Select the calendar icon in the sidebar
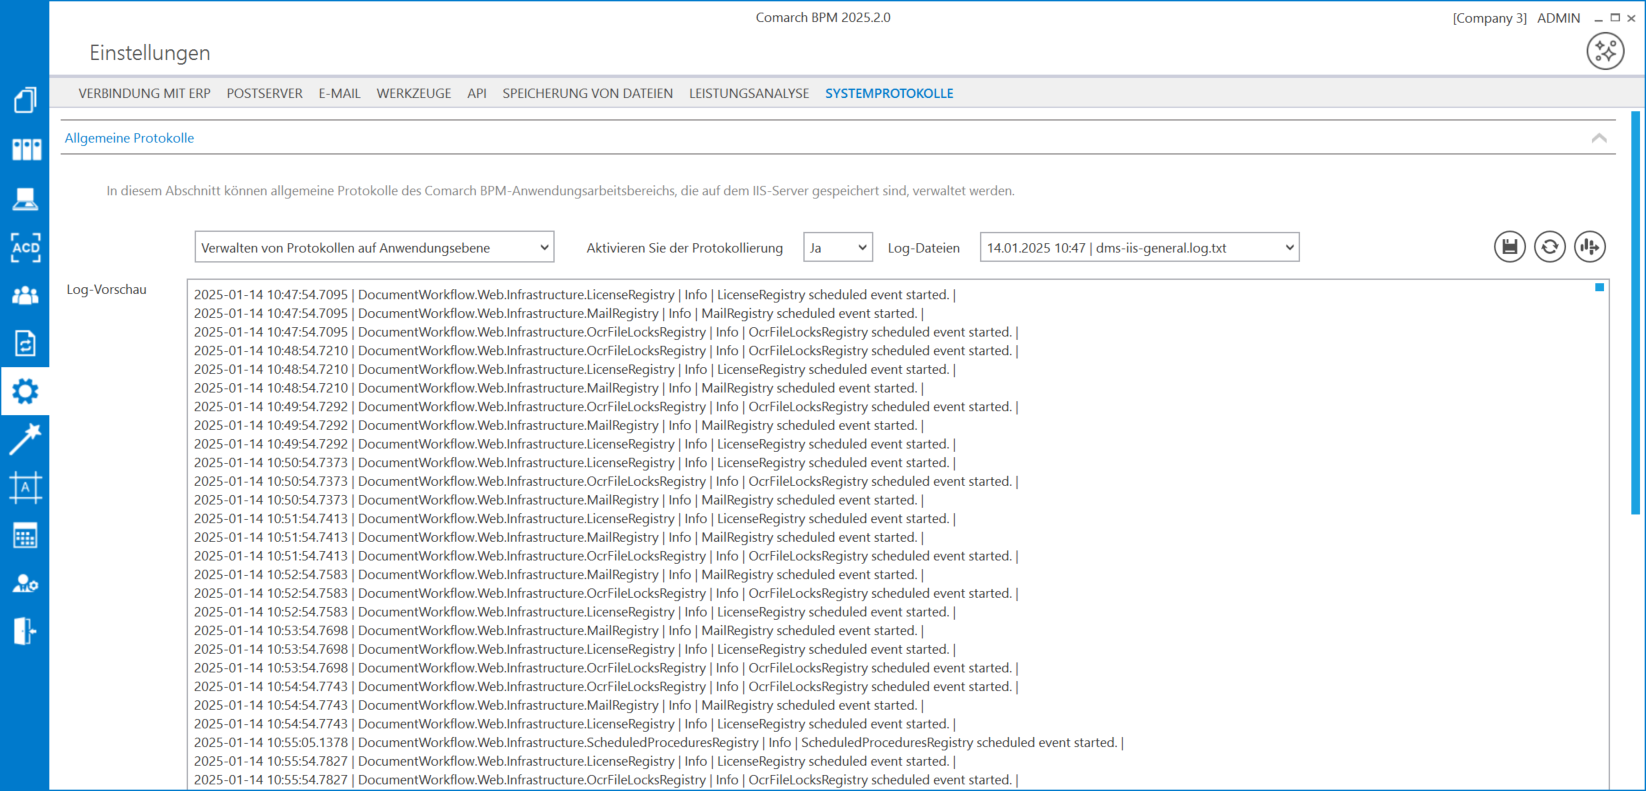The width and height of the screenshot is (1646, 791). click(x=25, y=536)
